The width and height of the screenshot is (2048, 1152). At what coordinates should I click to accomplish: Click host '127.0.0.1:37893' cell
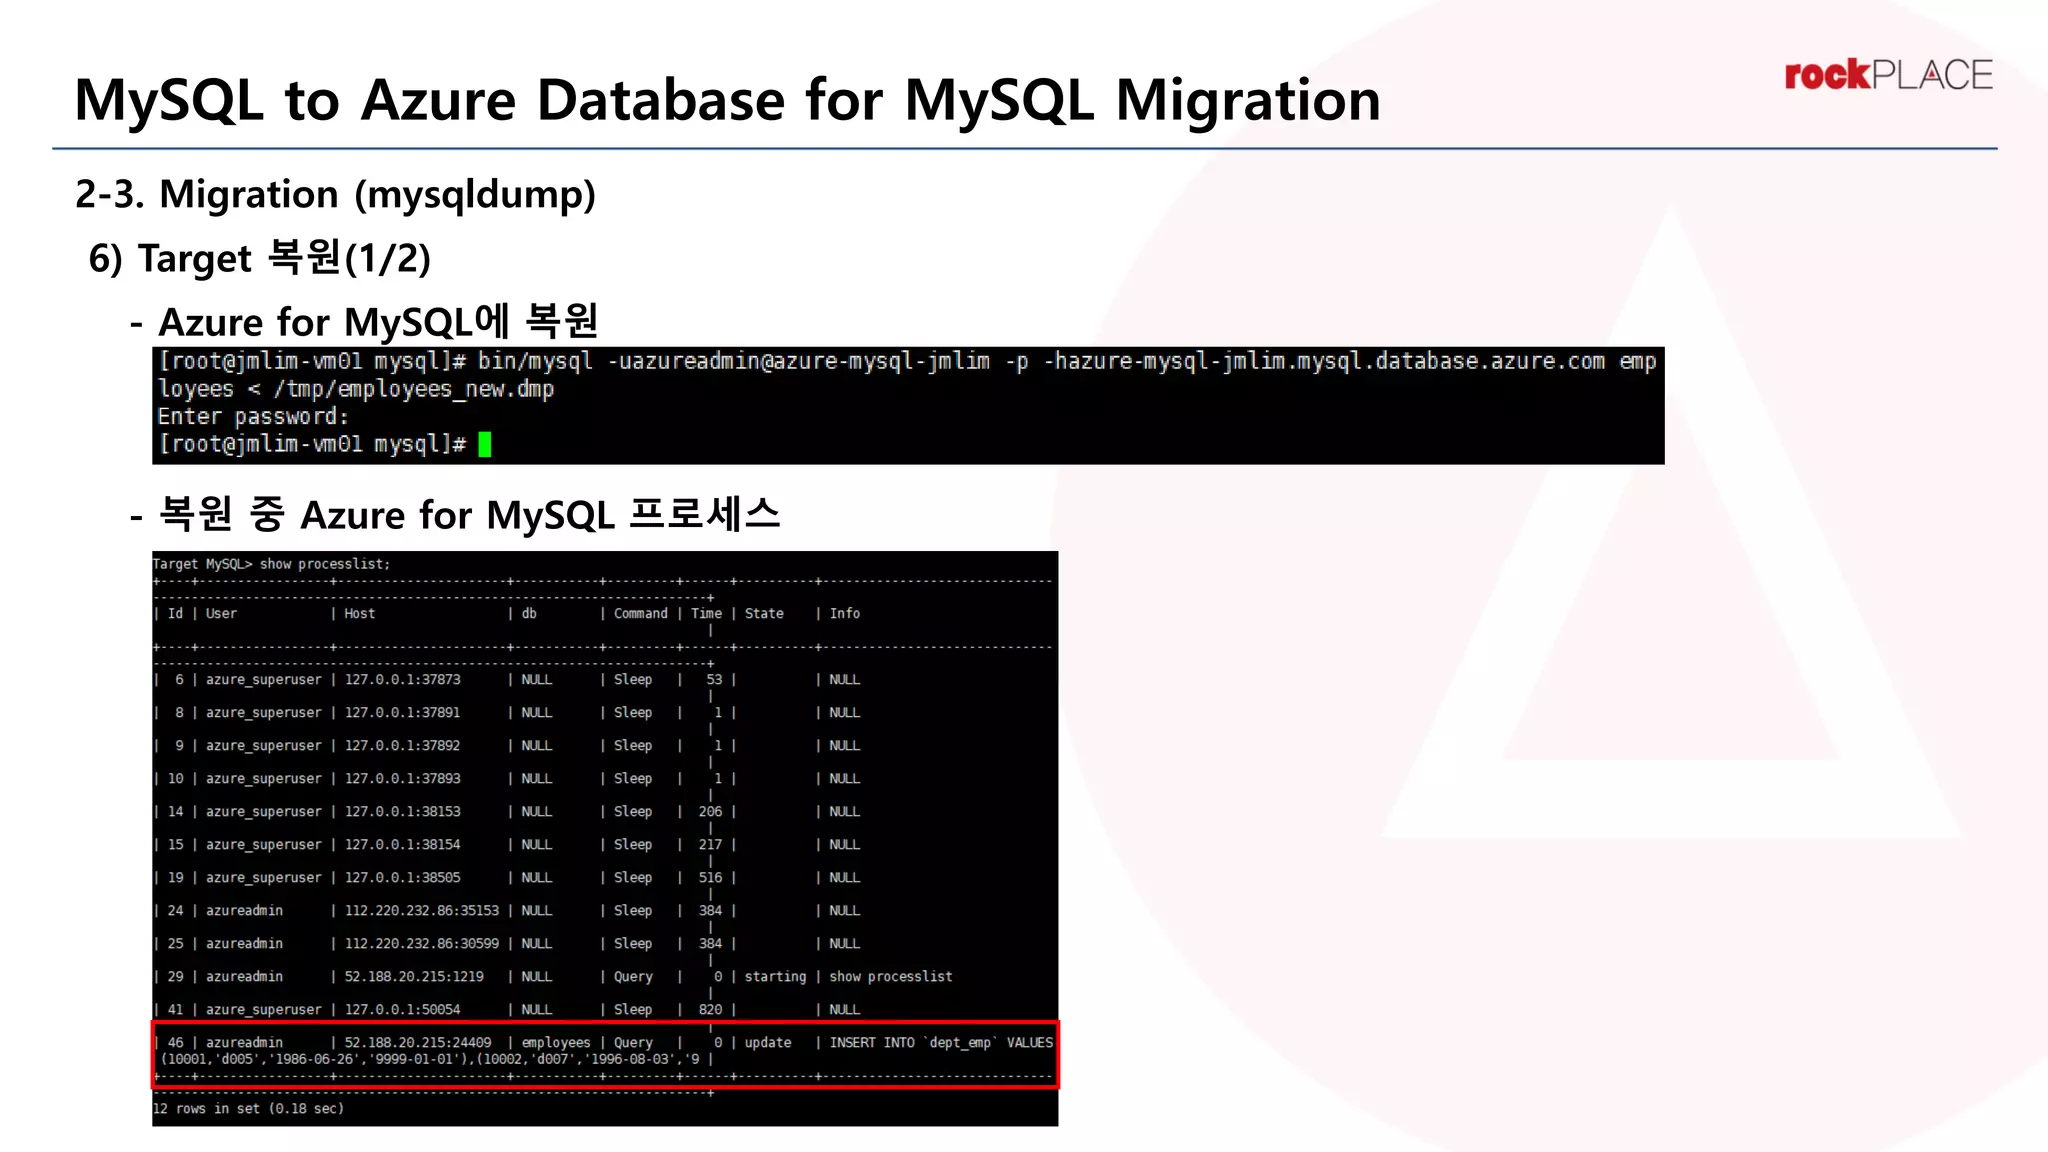pyautogui.click(x=402, y=779)
